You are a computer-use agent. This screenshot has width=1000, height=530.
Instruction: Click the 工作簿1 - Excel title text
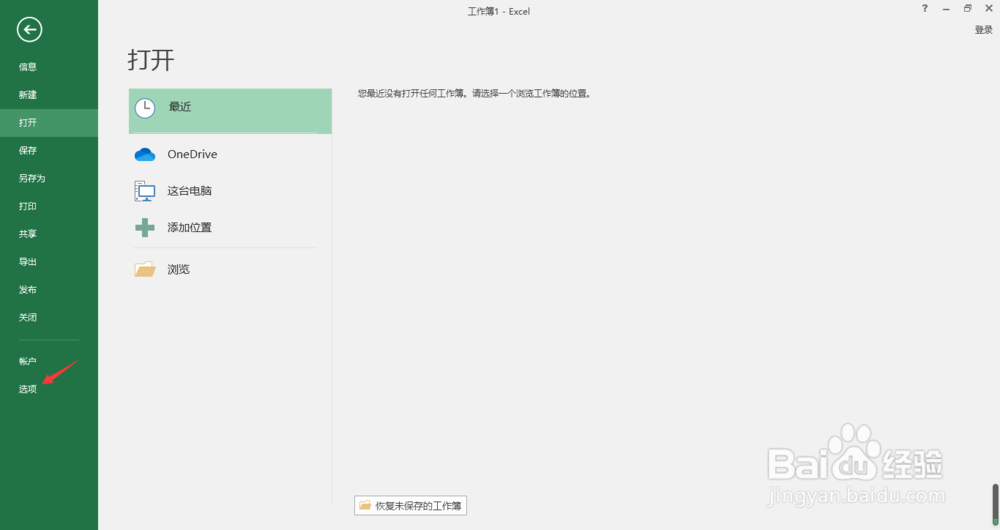pyautogui.click(x=499, y=11)
